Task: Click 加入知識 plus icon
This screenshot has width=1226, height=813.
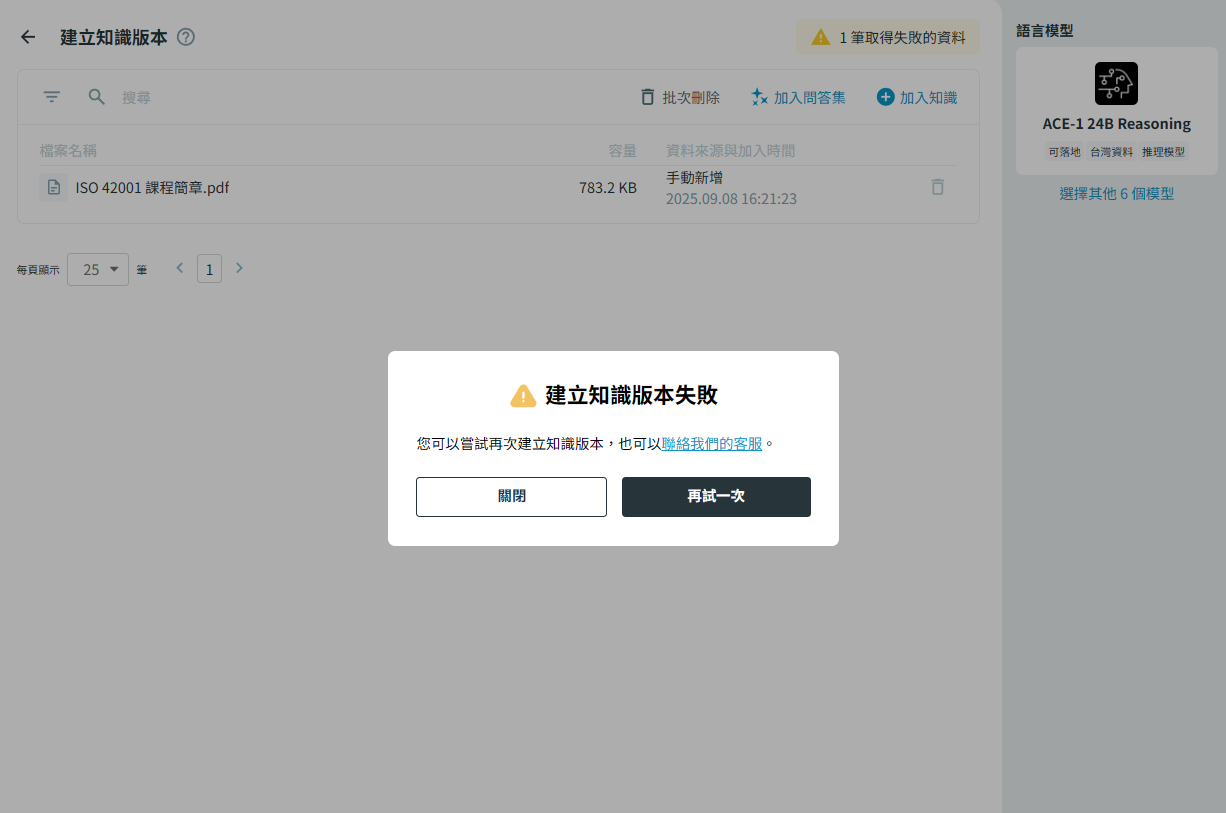Action: pyautogui.click(x=885, y=97)
